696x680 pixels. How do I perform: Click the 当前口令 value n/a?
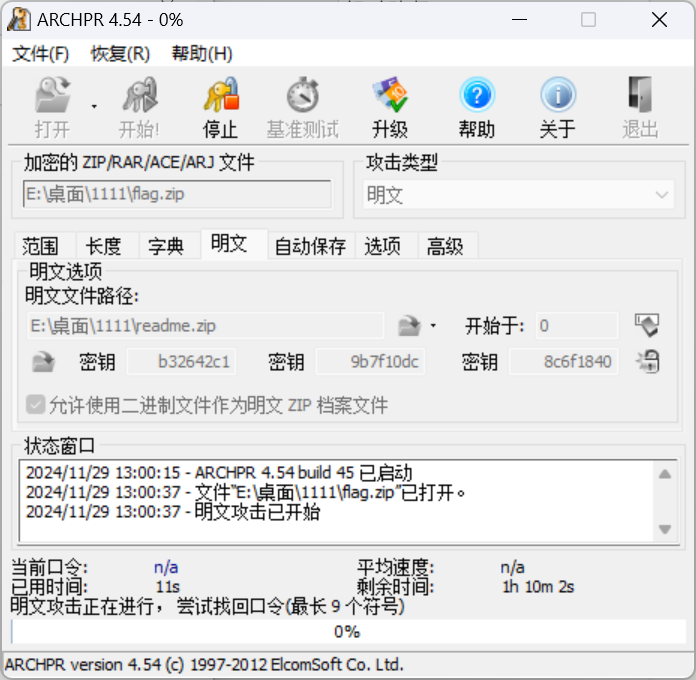tap(166, 567)
